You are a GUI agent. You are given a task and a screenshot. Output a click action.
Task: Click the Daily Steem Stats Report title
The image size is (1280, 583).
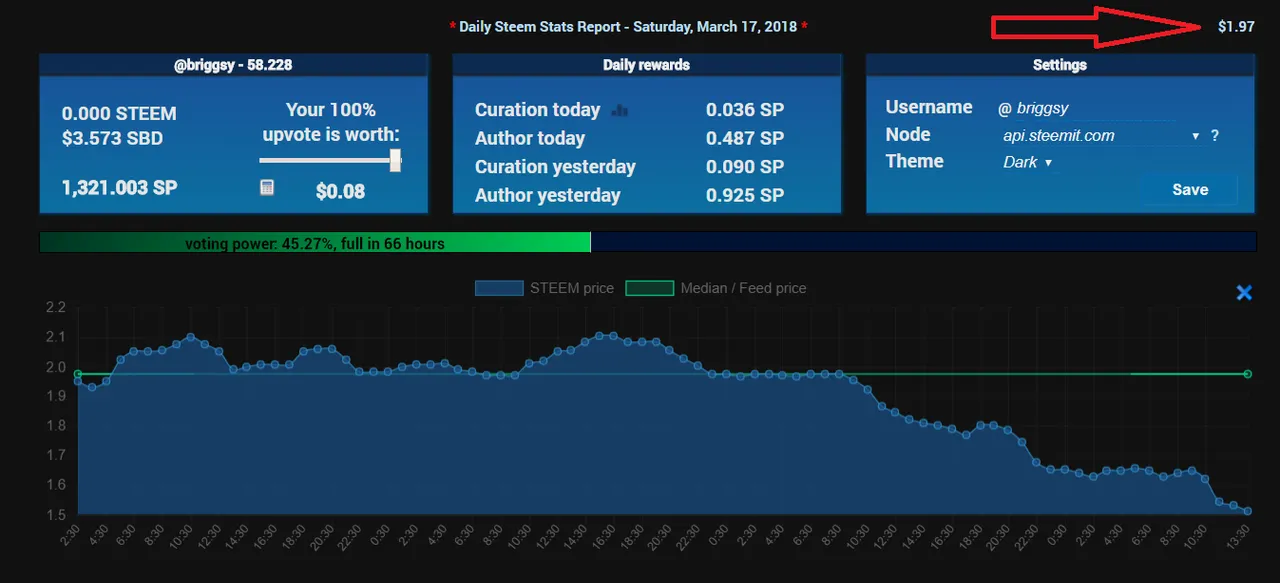[x=628, y=27]
